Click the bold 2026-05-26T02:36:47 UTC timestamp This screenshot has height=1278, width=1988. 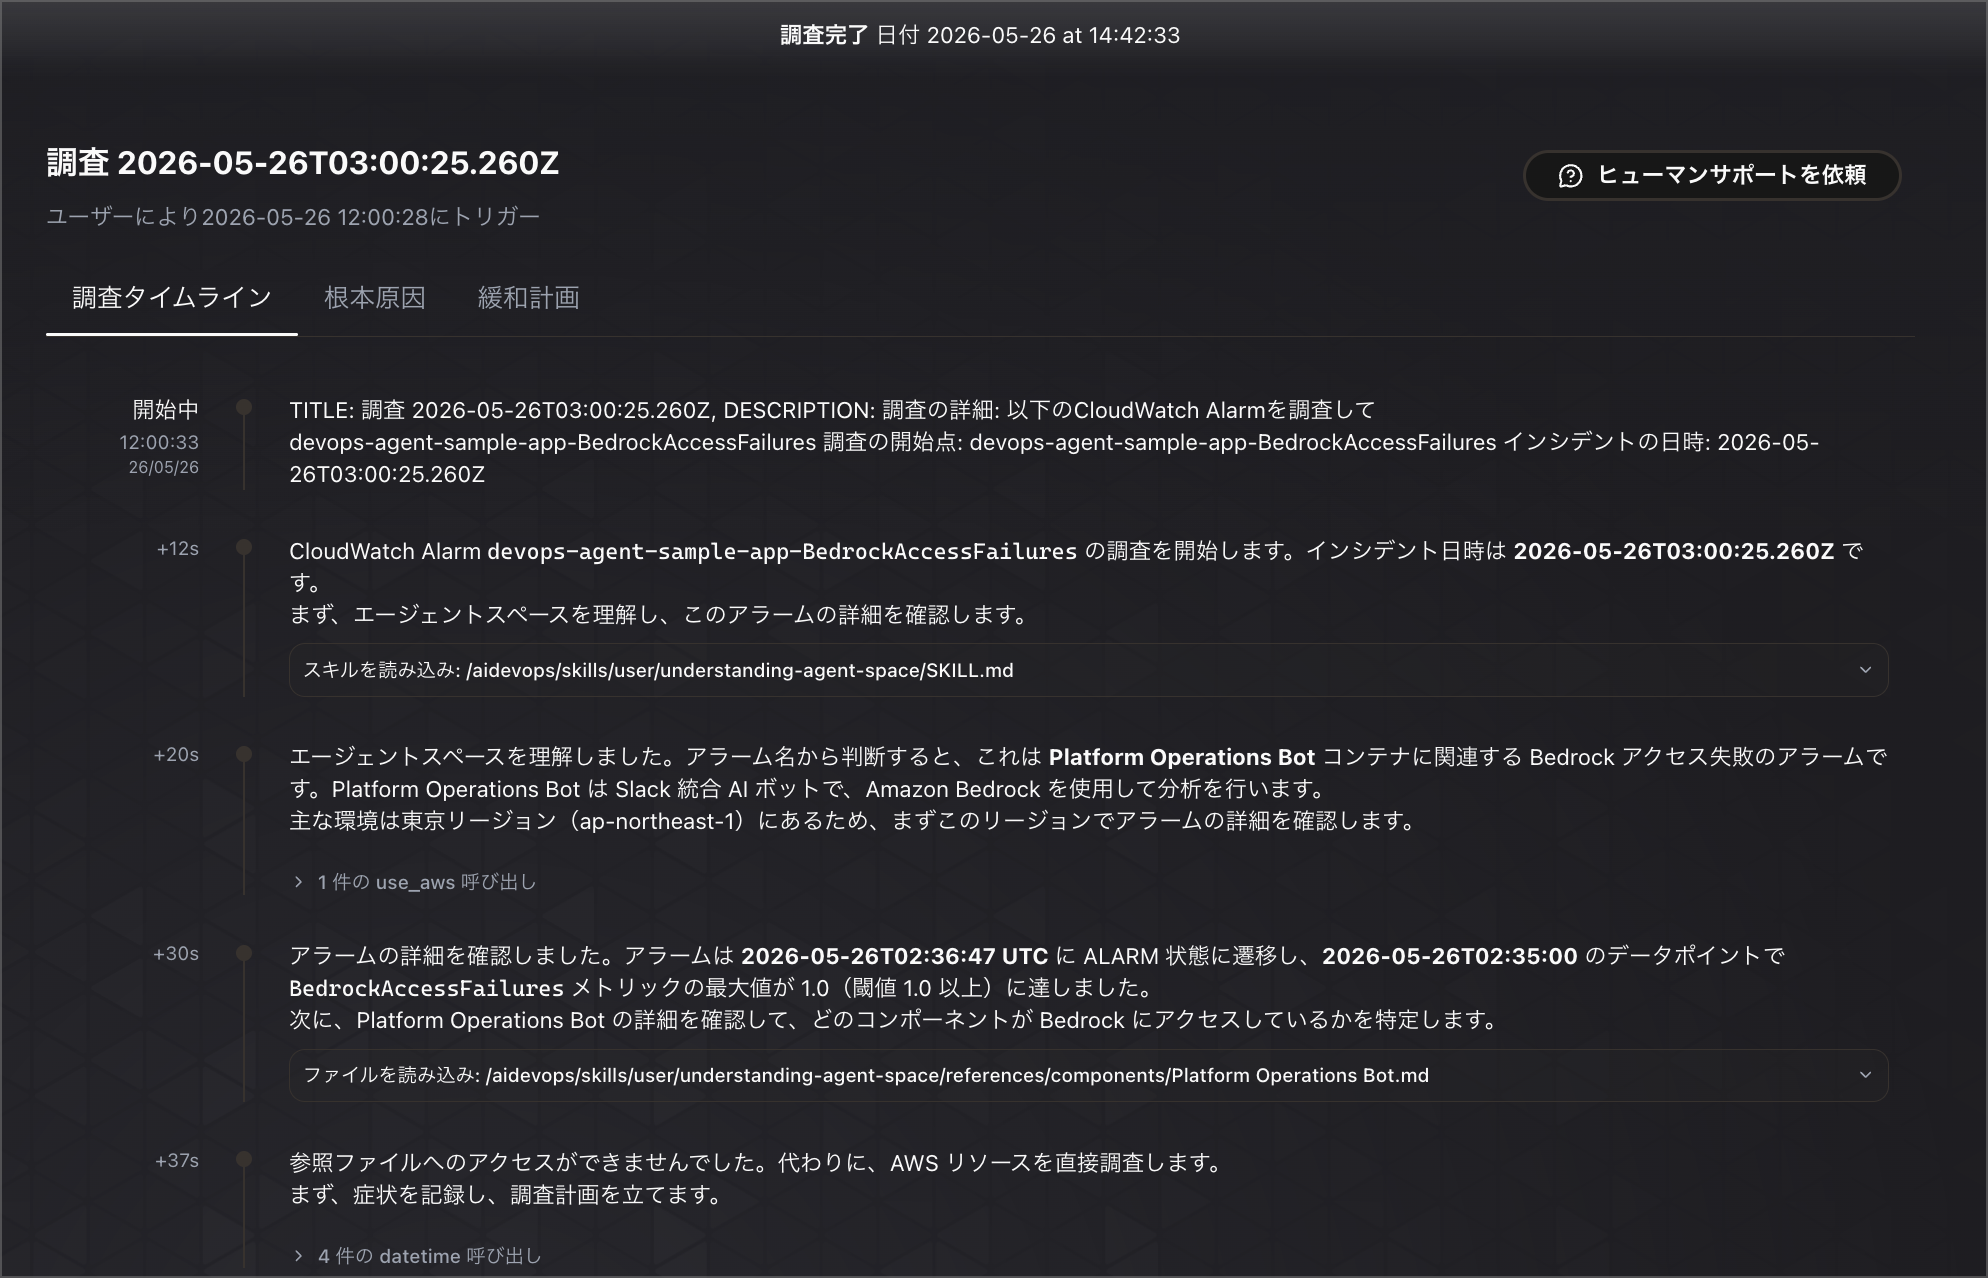pyautogui.click(x=895, y=956)
